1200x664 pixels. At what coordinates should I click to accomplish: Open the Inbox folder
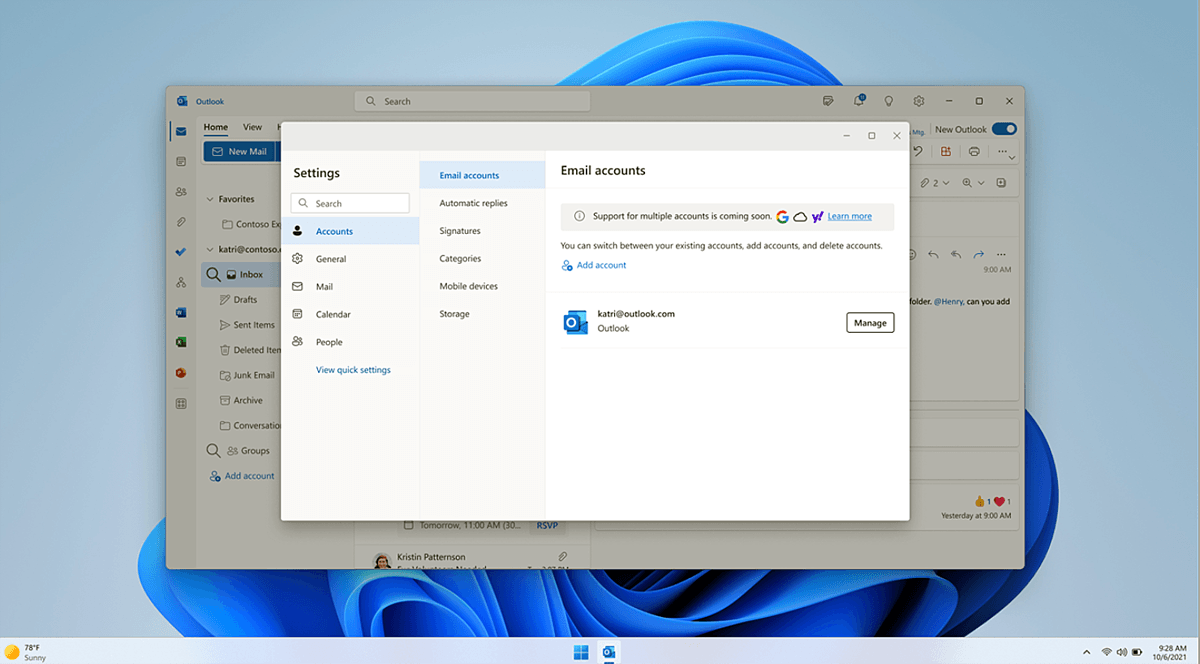pos(241,274)
